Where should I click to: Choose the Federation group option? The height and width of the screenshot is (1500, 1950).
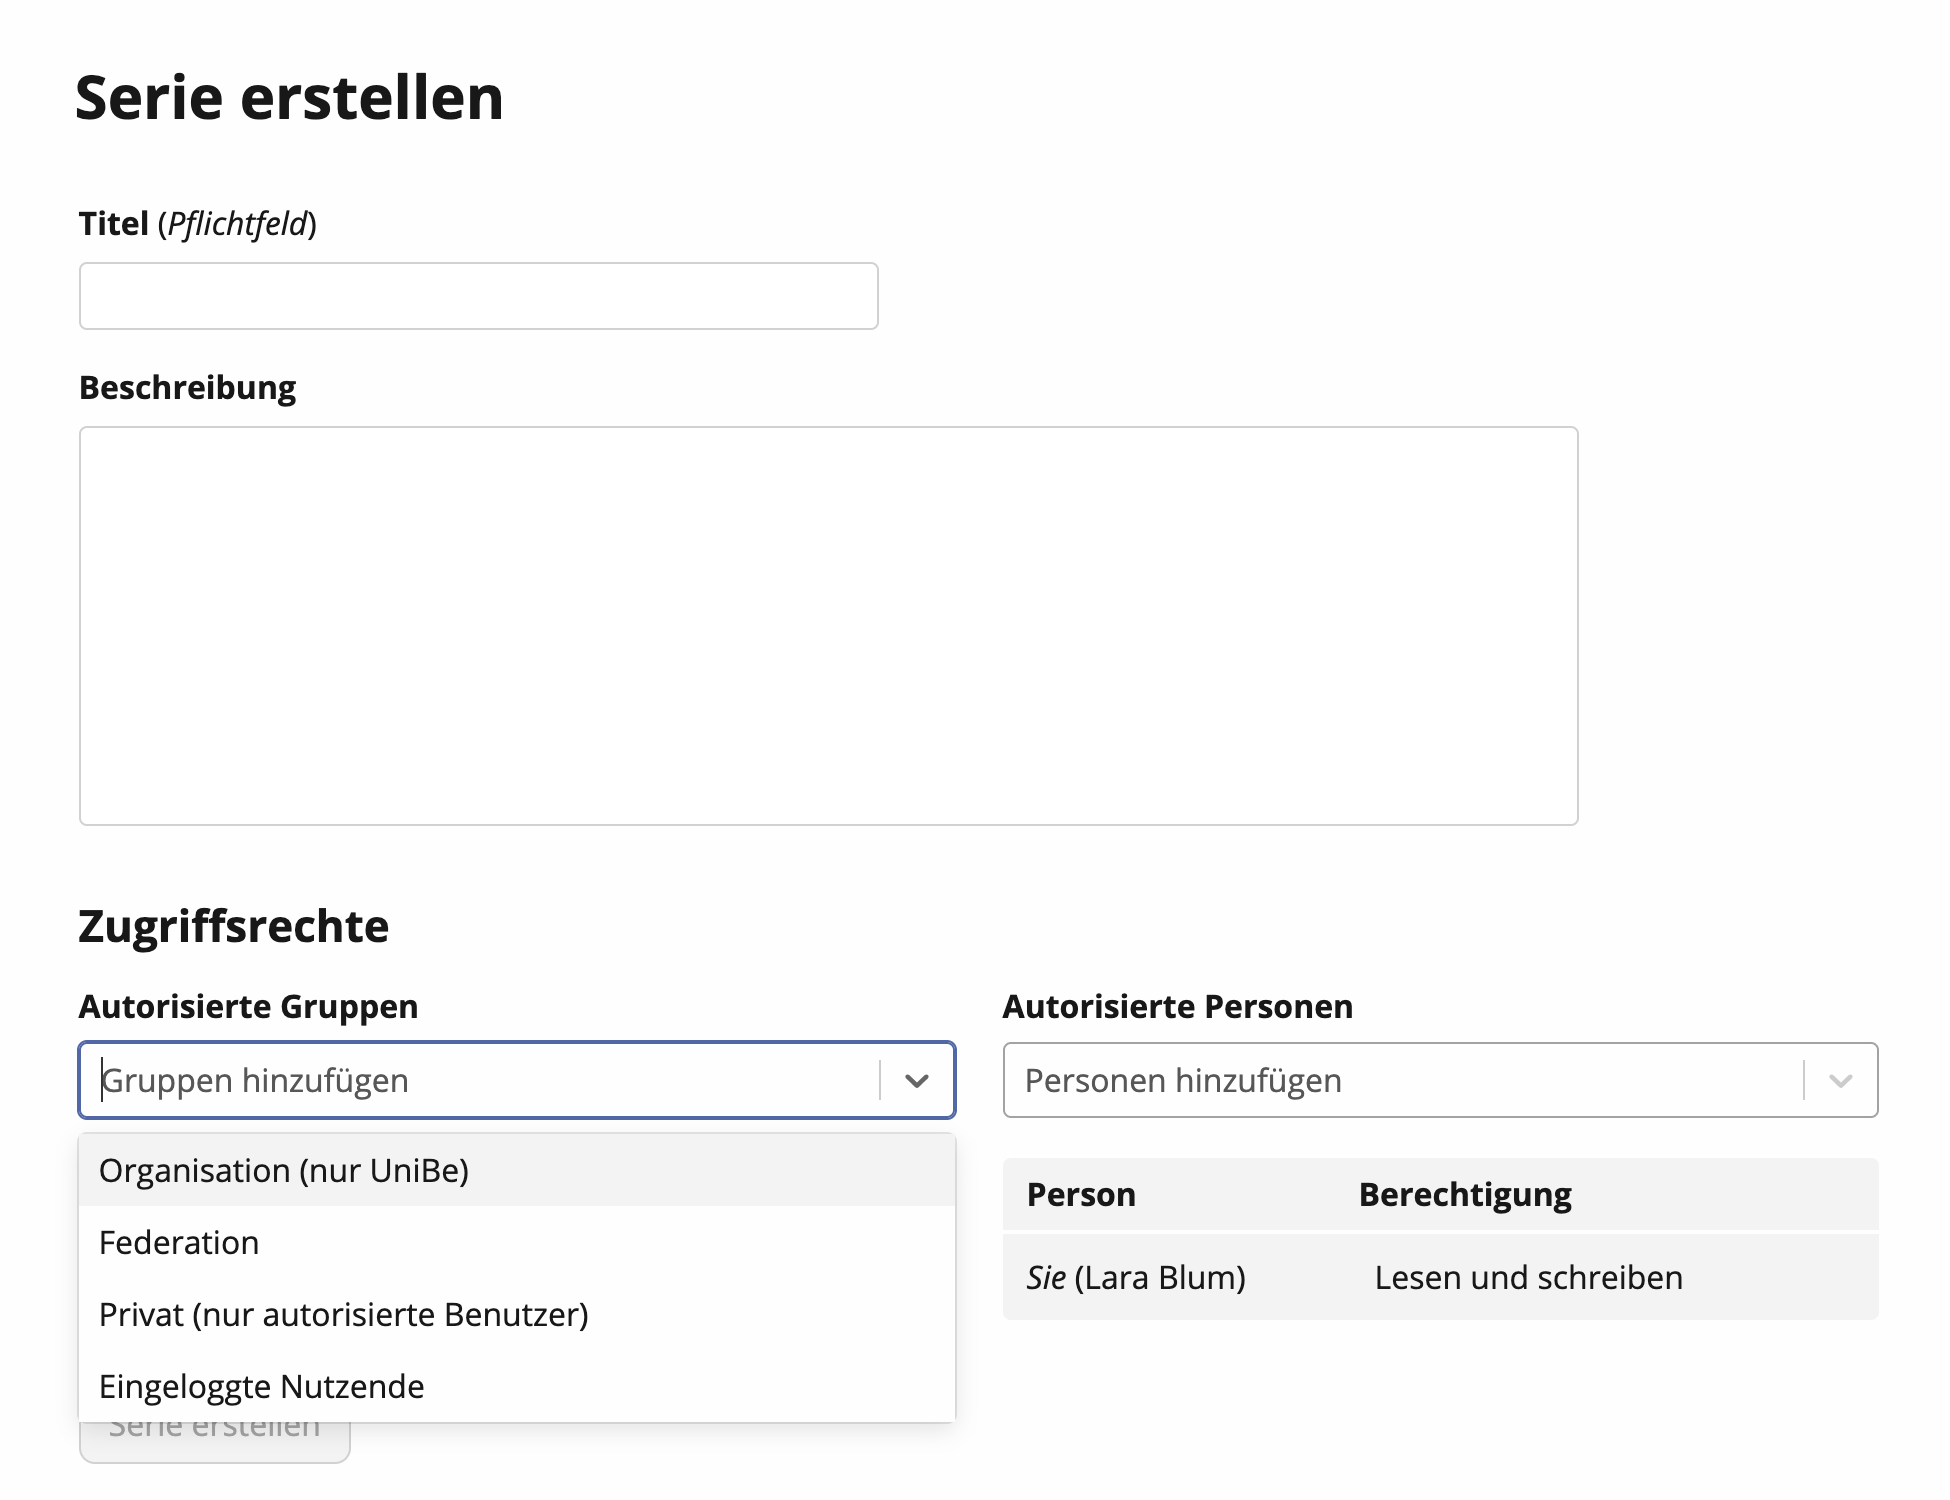tap(180, 1242)
